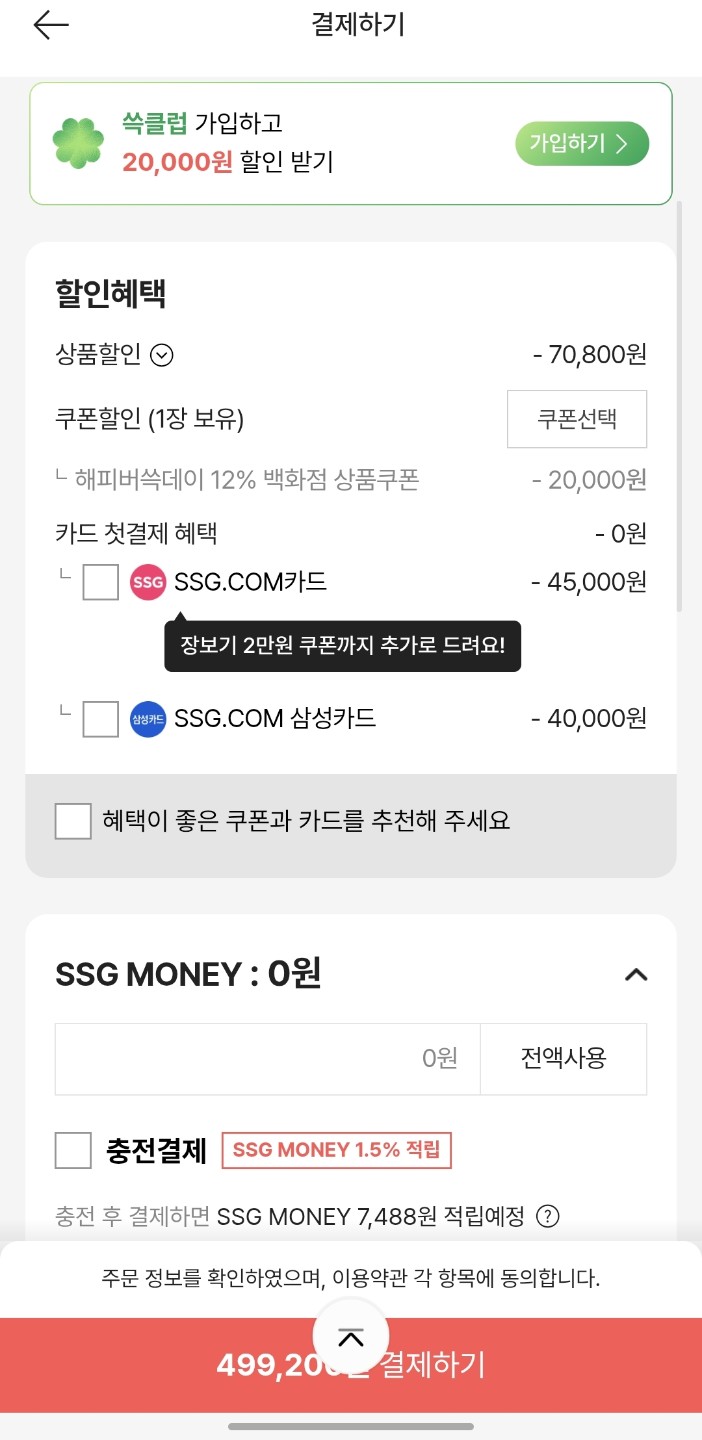702x1440 pixels.
Task: Enable coupon and card recommendation checkbox
Action: (73, 821)
